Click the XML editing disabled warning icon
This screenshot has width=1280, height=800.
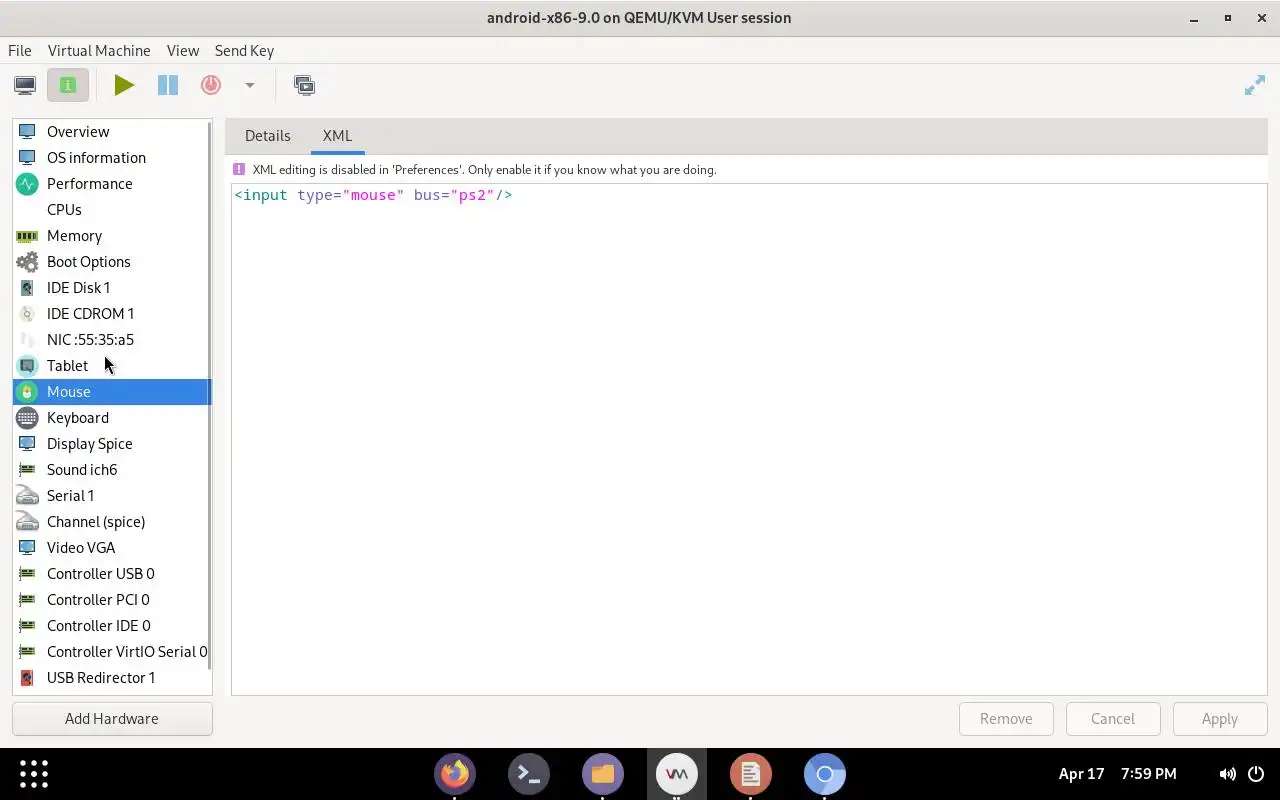(x=239, y=169)
